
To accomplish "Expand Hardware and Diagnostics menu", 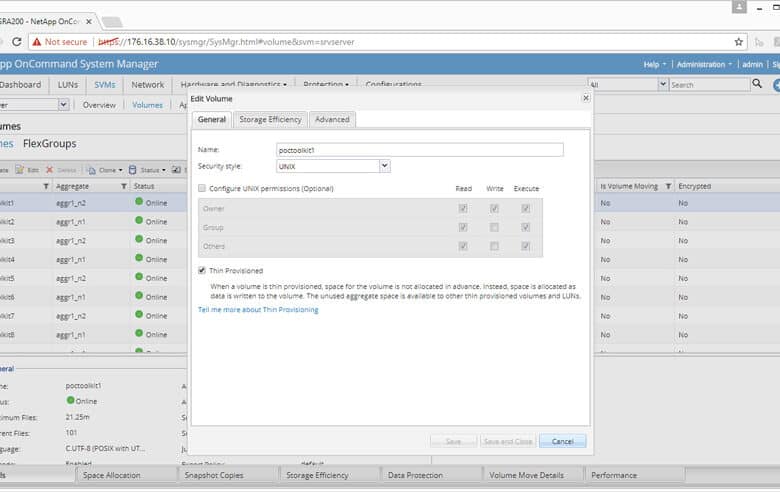I will (233, 85).
